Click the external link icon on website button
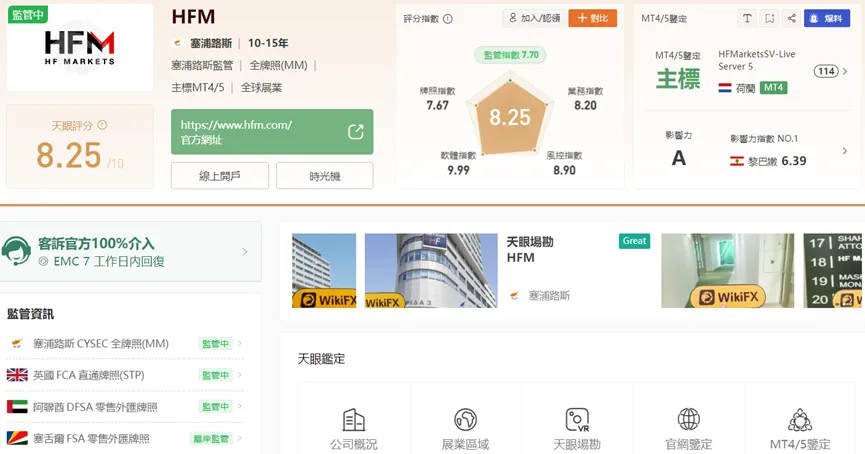Viewport: 865px width, 454px height. (356, 132)
